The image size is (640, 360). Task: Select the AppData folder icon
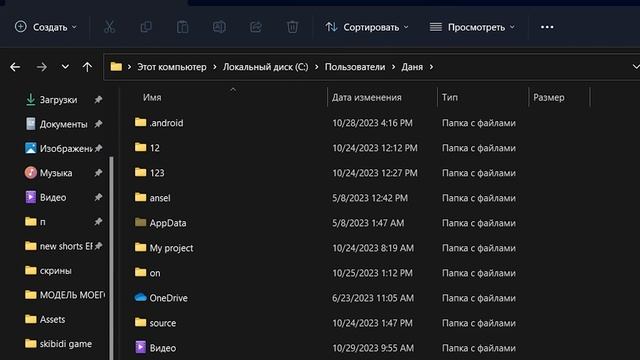(140, 222)
